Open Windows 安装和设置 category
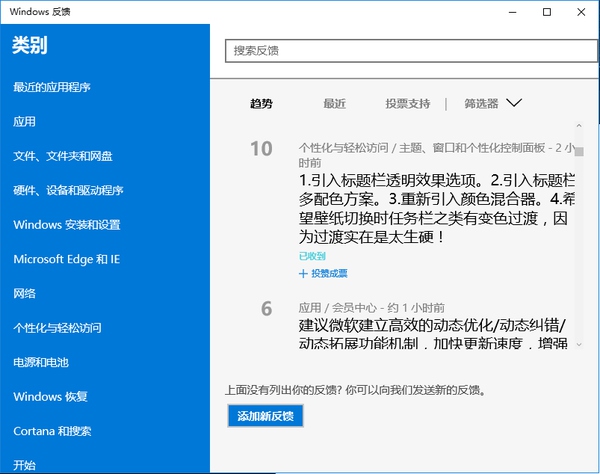The image size is (600, 474). [x=67, y=225]
